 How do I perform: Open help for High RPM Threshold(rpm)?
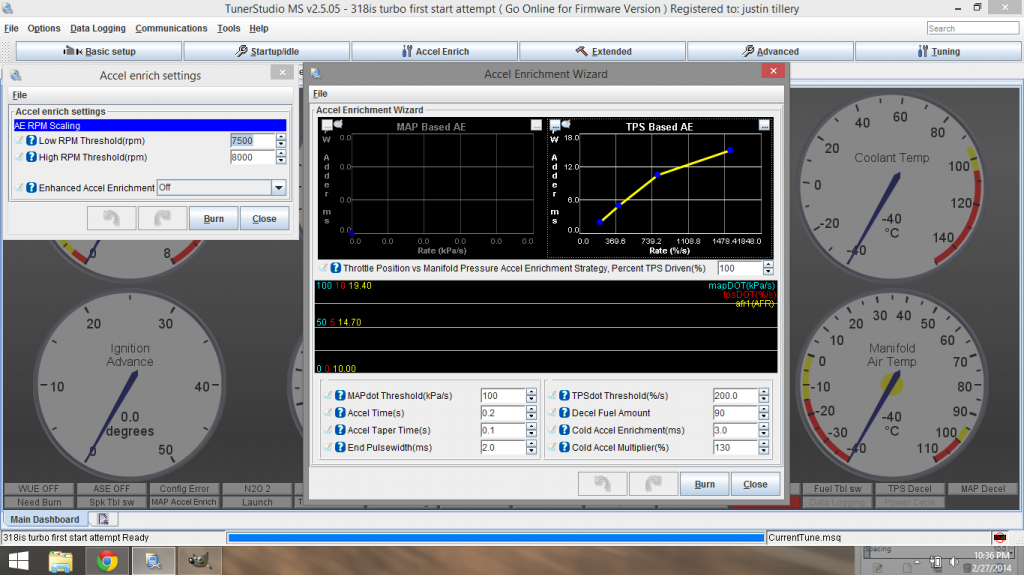(31, 157)
